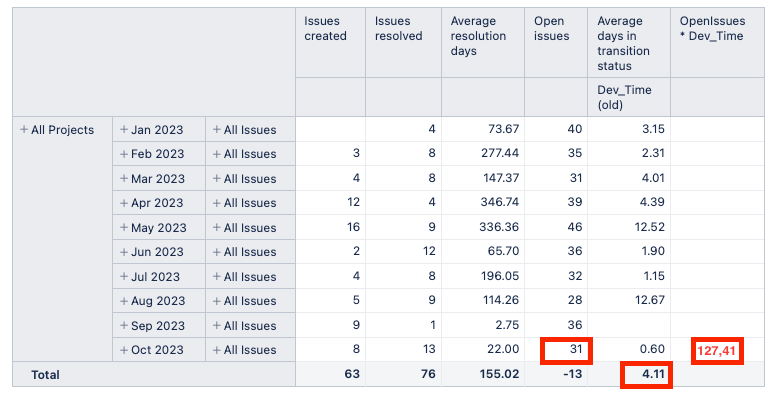Screen dimensions: 778x399
Task: Expand All Issues in Feb 2023 row
Action: point(217,154)
